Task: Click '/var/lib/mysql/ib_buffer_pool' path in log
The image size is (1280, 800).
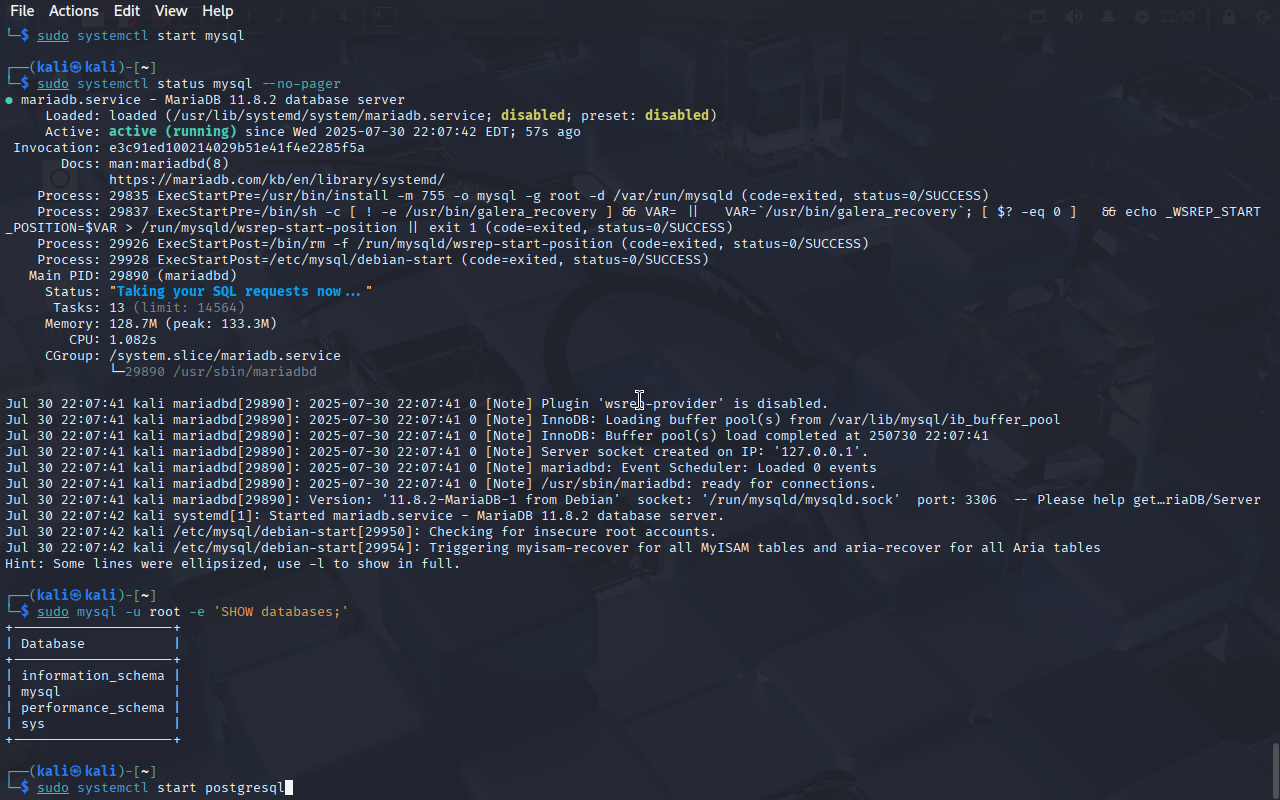Action: coord(945,419)
